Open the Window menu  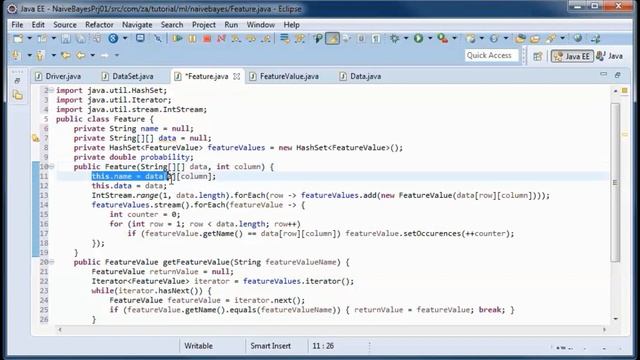click(x=260, y=25)
